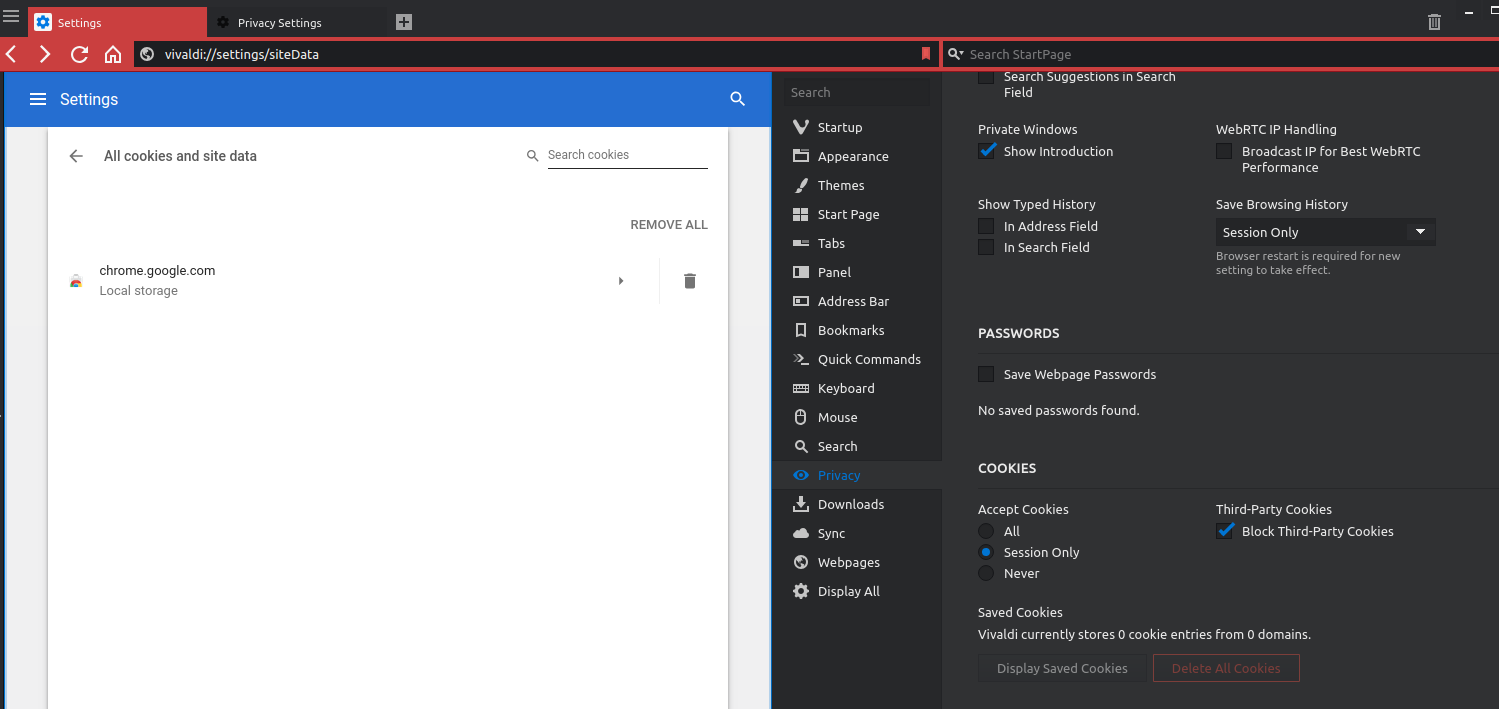Screen dimensions: 1499x709
Task: Reload the current page
Action: click(80, 54)
